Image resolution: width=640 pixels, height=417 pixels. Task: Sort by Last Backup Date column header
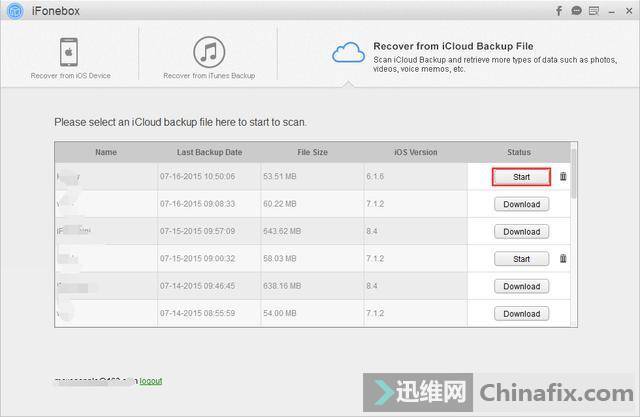209,152
